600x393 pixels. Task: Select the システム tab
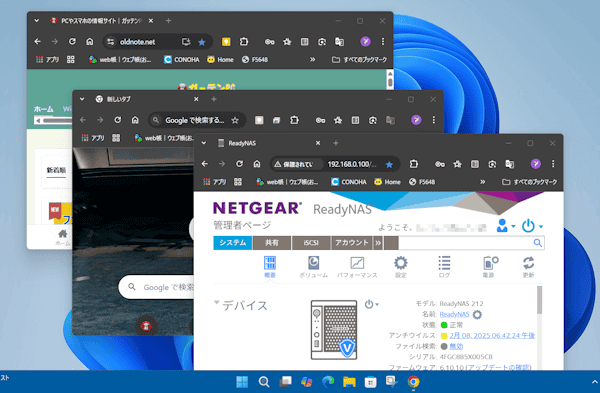(x=233, y=243)
